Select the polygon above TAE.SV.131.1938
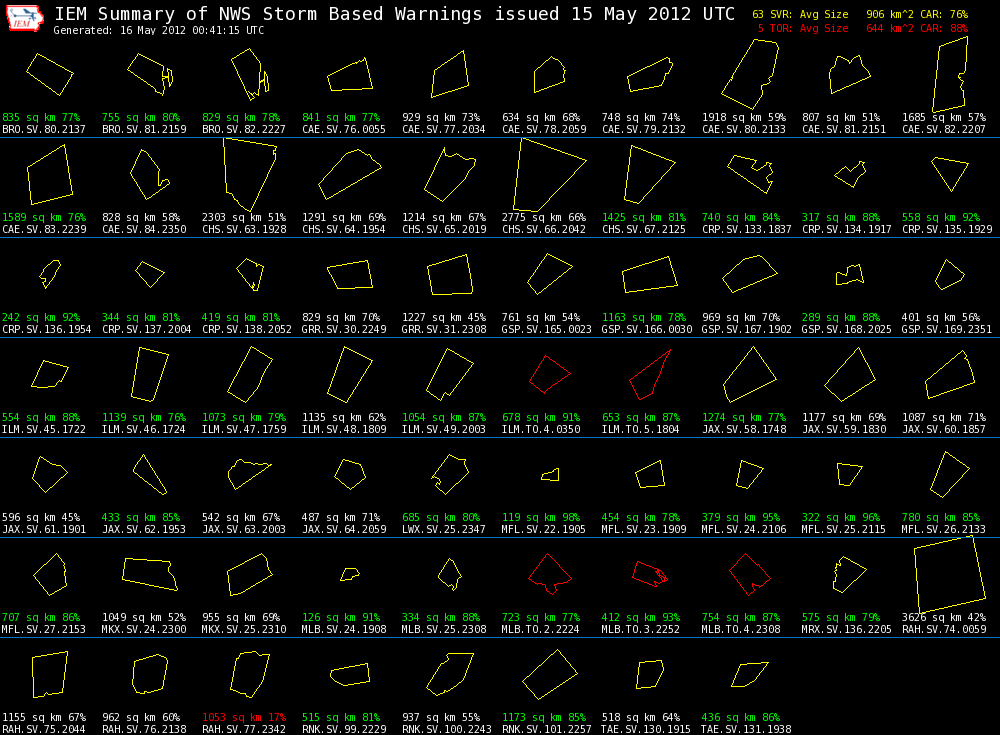Screen dimensions: 1000x735 749,674
